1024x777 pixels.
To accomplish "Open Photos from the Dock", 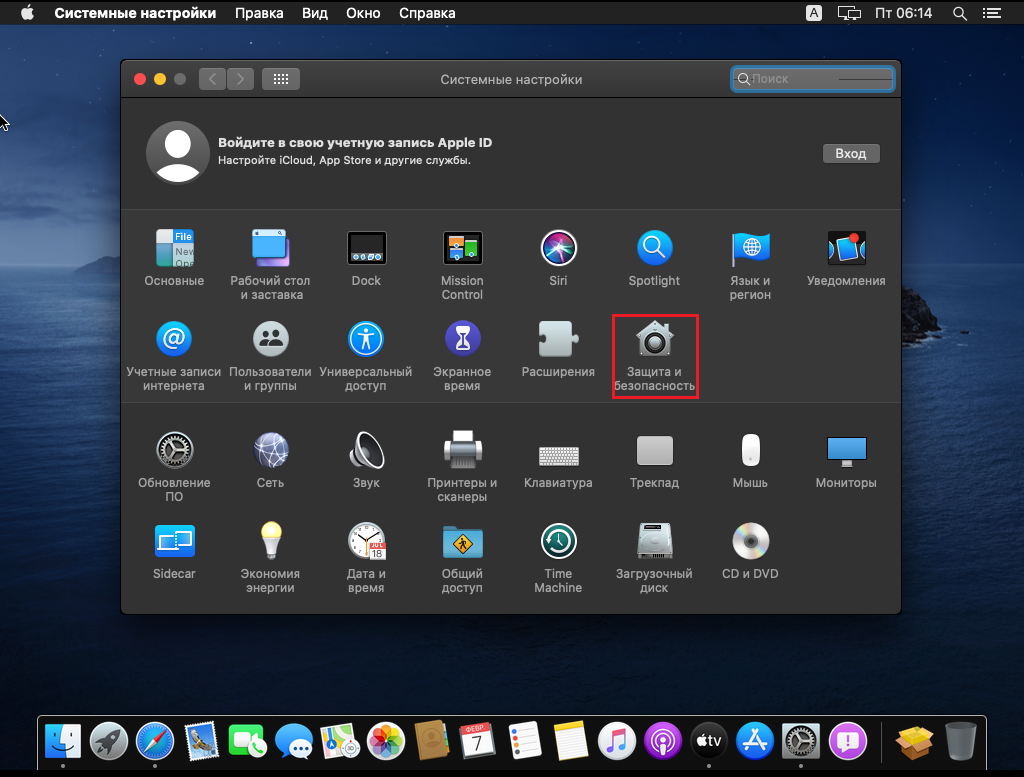I will (386, 741).
